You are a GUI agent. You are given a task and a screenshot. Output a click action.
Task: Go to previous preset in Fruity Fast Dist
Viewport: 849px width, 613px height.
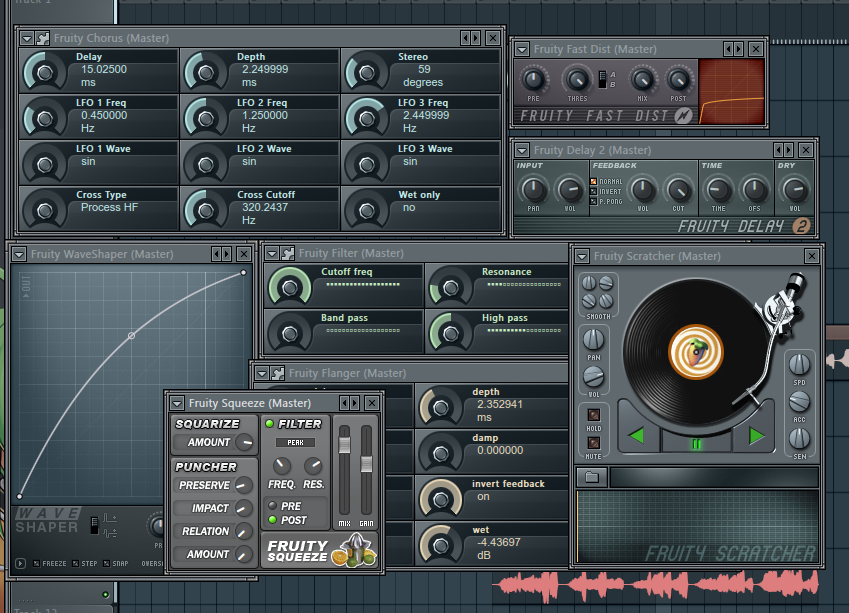[x=728, y=49]
